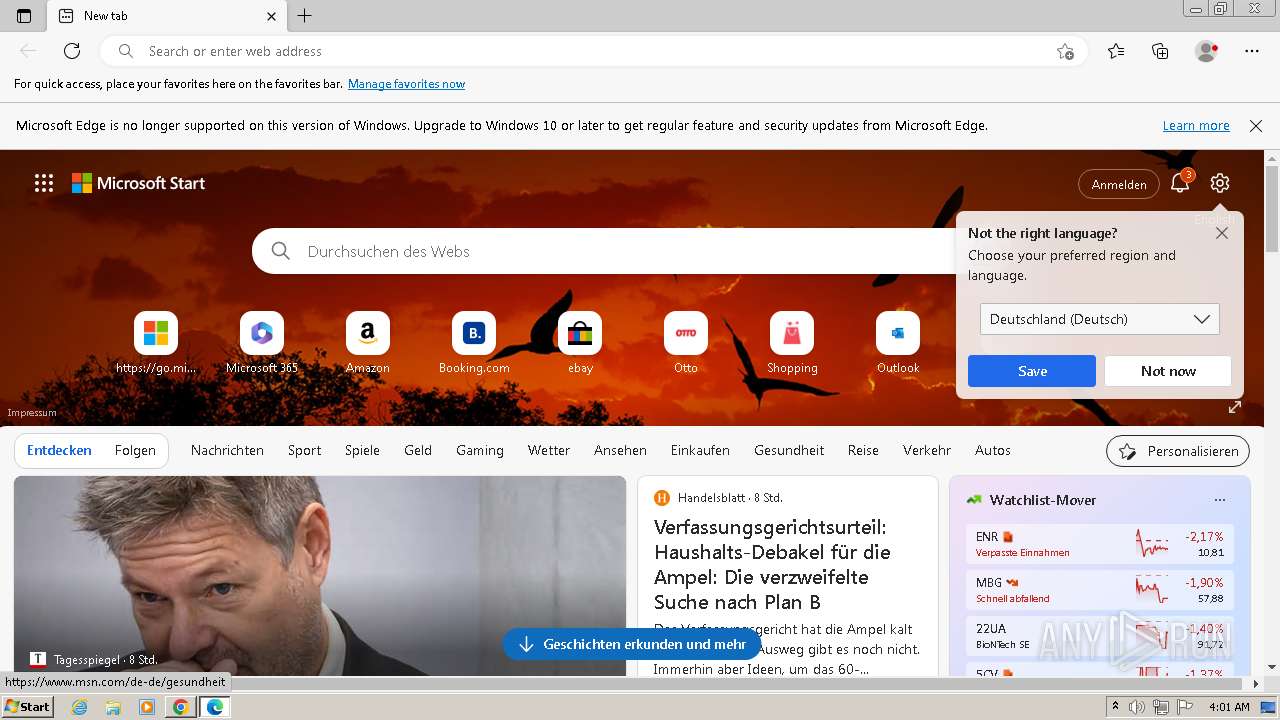The image size is (1280, 720).
Task: Open the Gaming category
Action: click(x=480, y=450)
